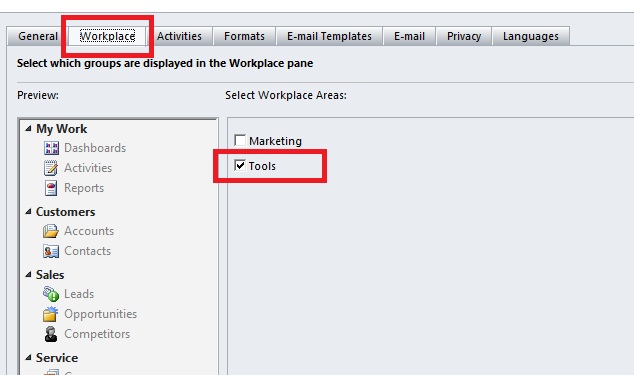Select Reports text in preview tree
This screenshot has width=634, height=375.
point(84,188)
